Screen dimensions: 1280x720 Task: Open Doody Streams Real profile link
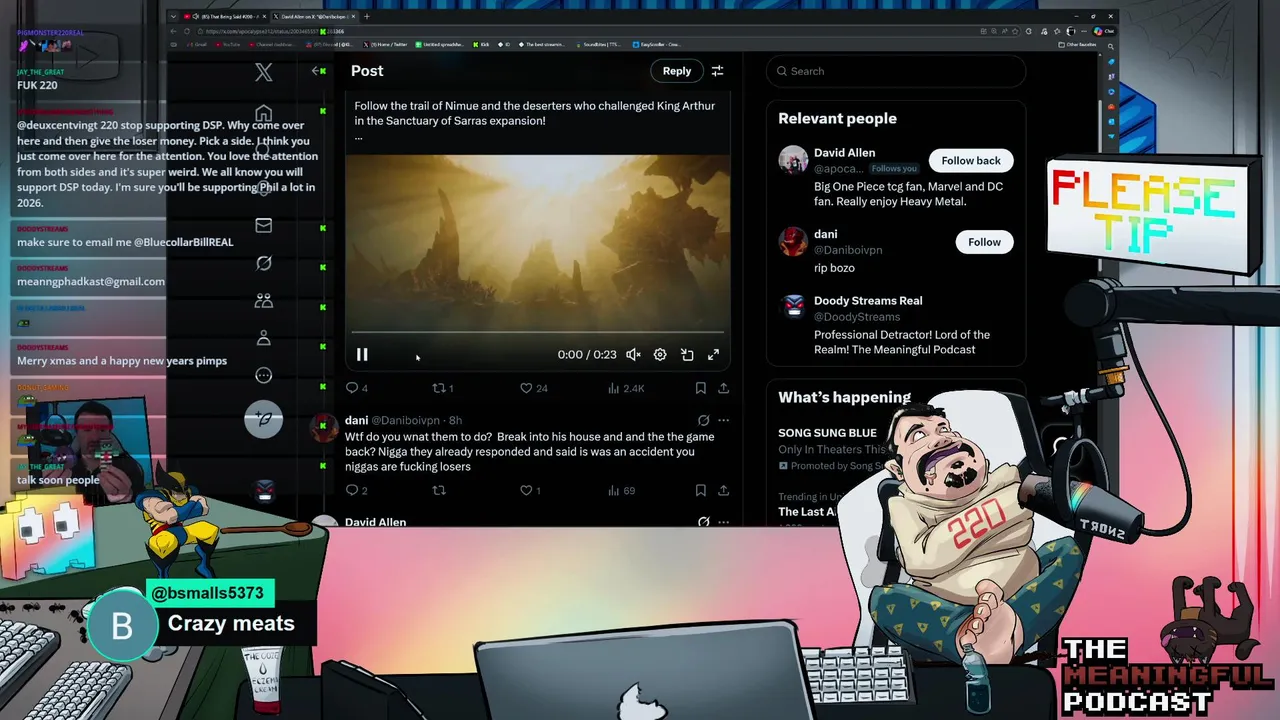point(868,300)
